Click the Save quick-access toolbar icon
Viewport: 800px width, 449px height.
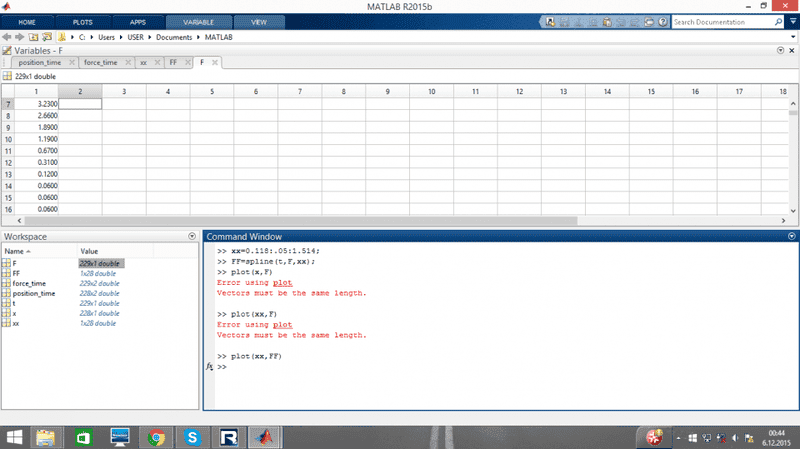(564, 22)
